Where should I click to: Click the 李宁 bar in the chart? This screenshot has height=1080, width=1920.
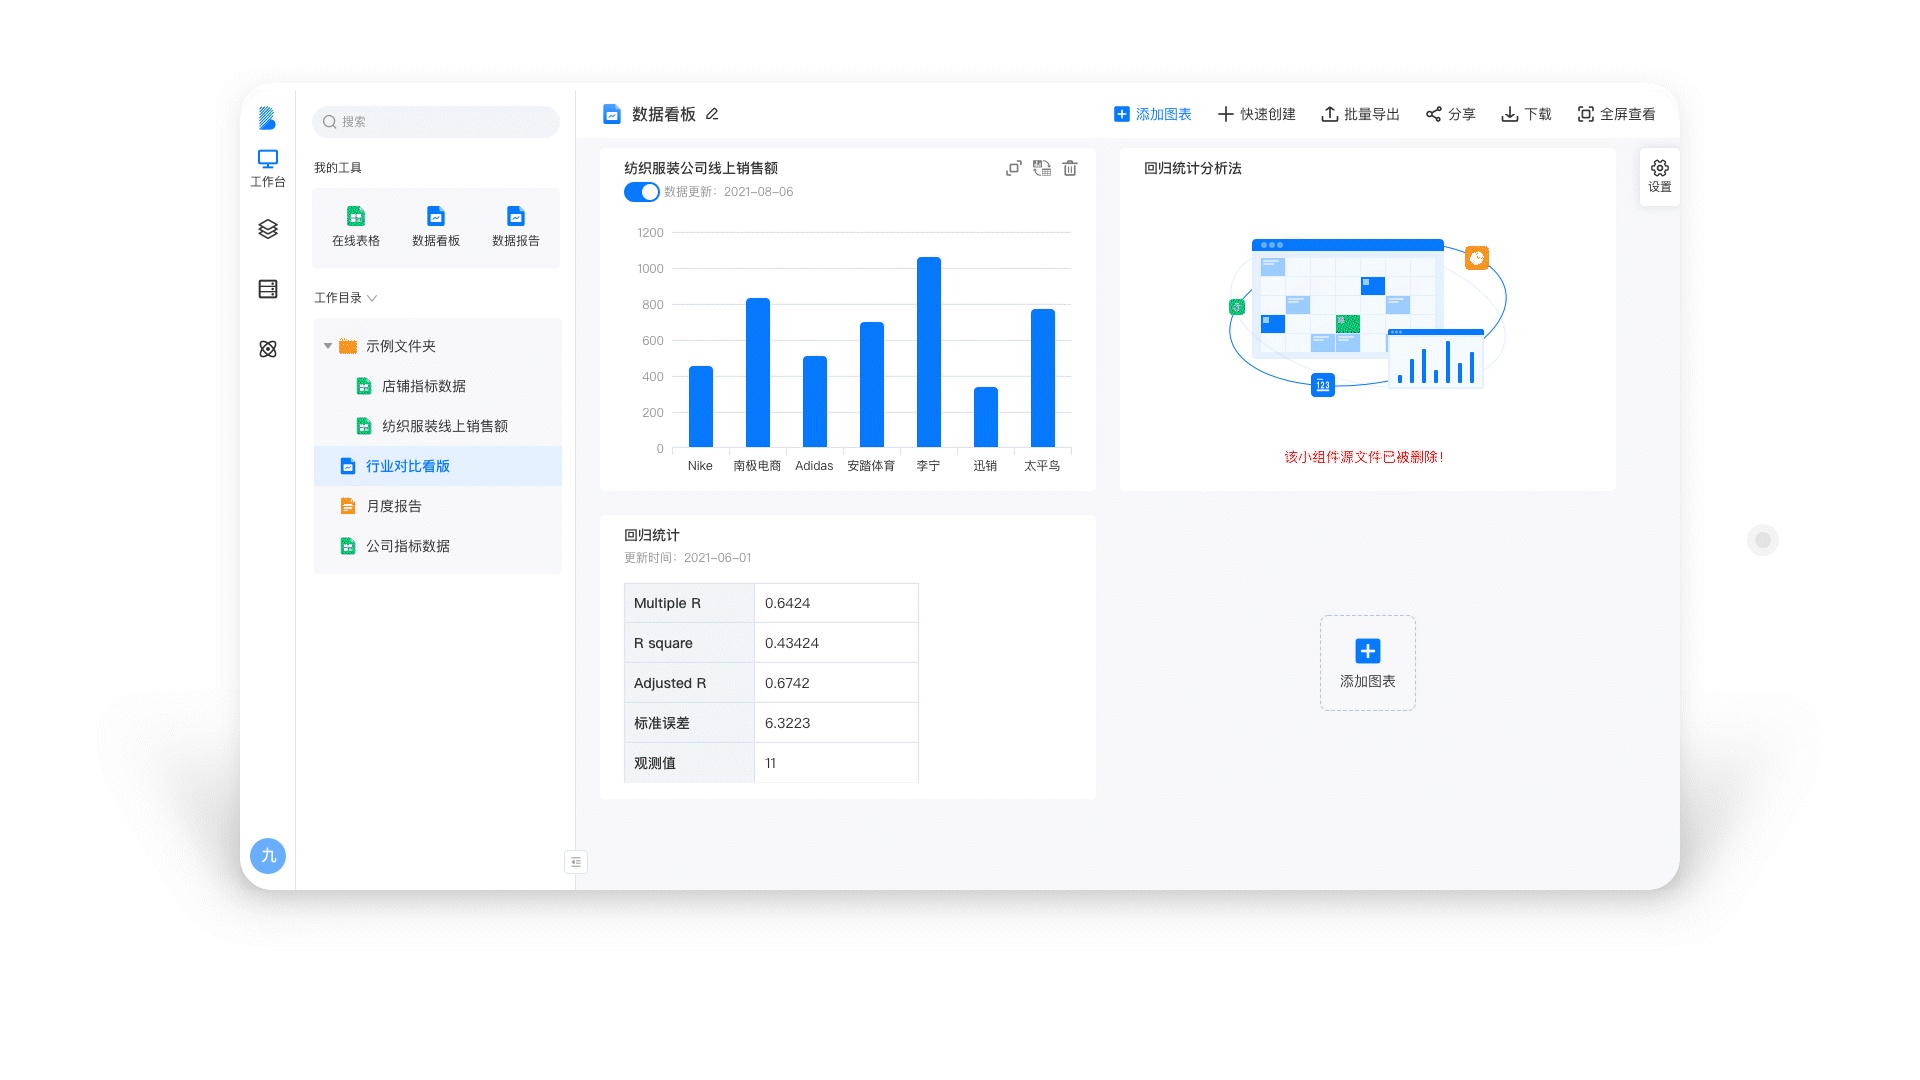coord(928,352)
